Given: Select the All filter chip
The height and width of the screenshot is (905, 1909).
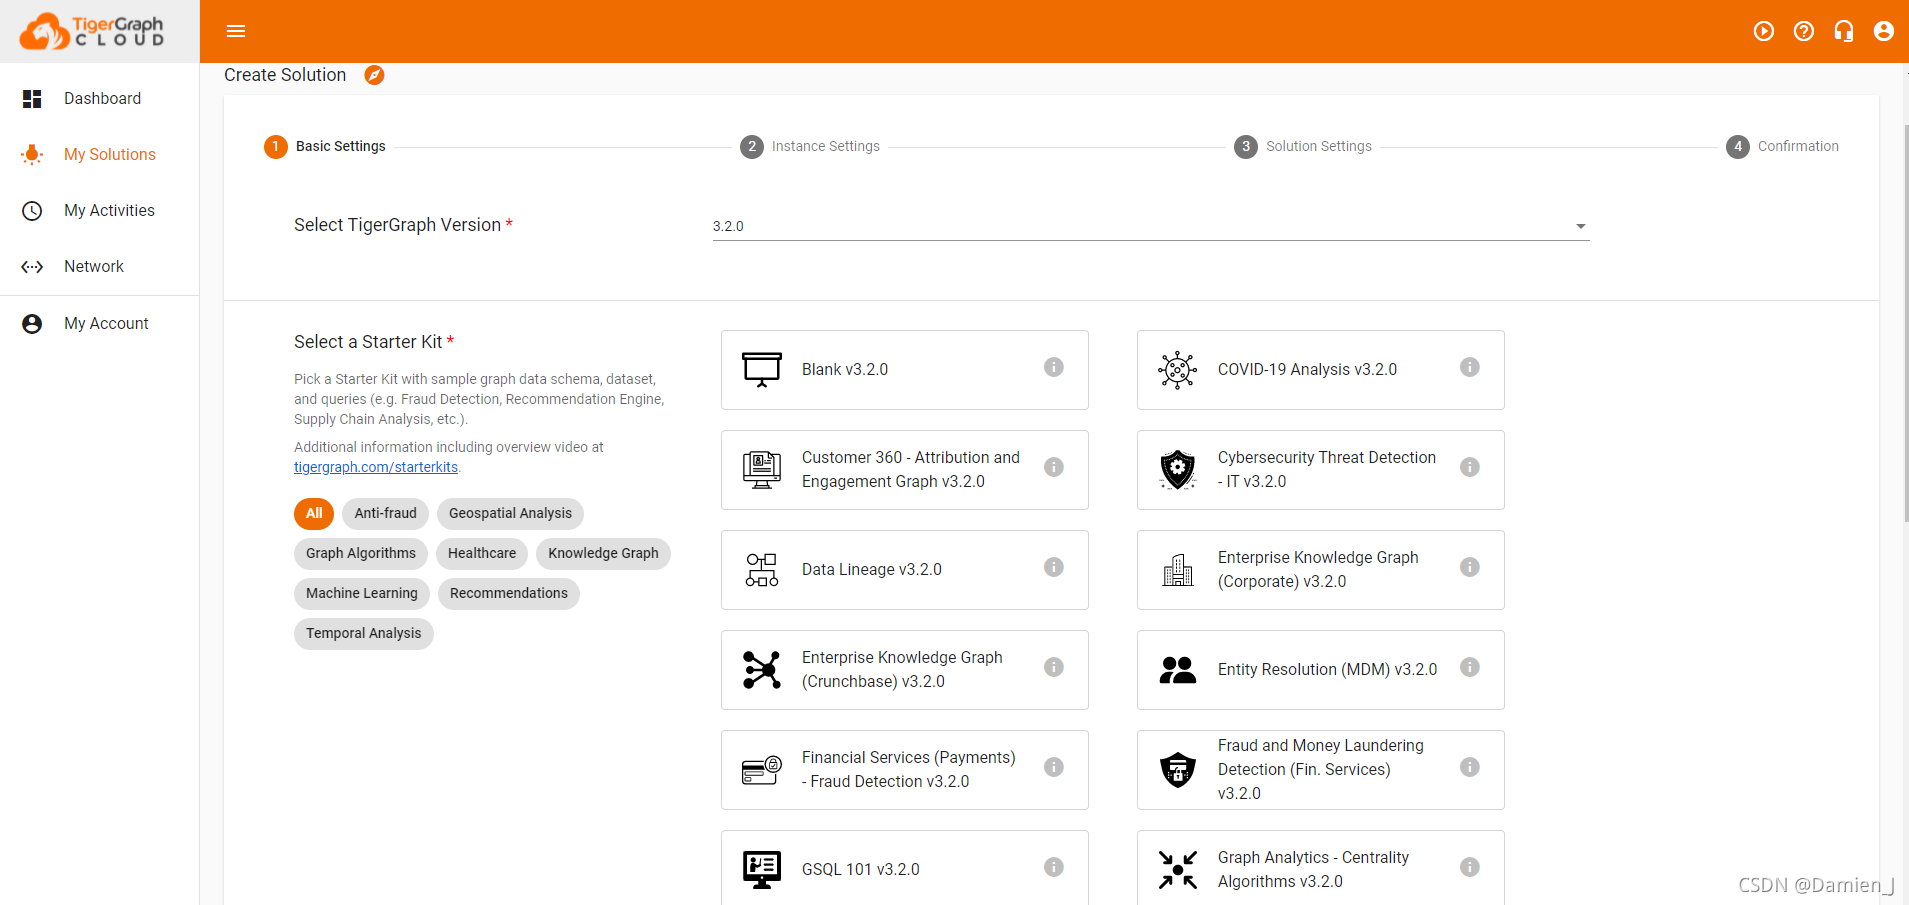Looking at the screenshot, I should pos(314,514).
